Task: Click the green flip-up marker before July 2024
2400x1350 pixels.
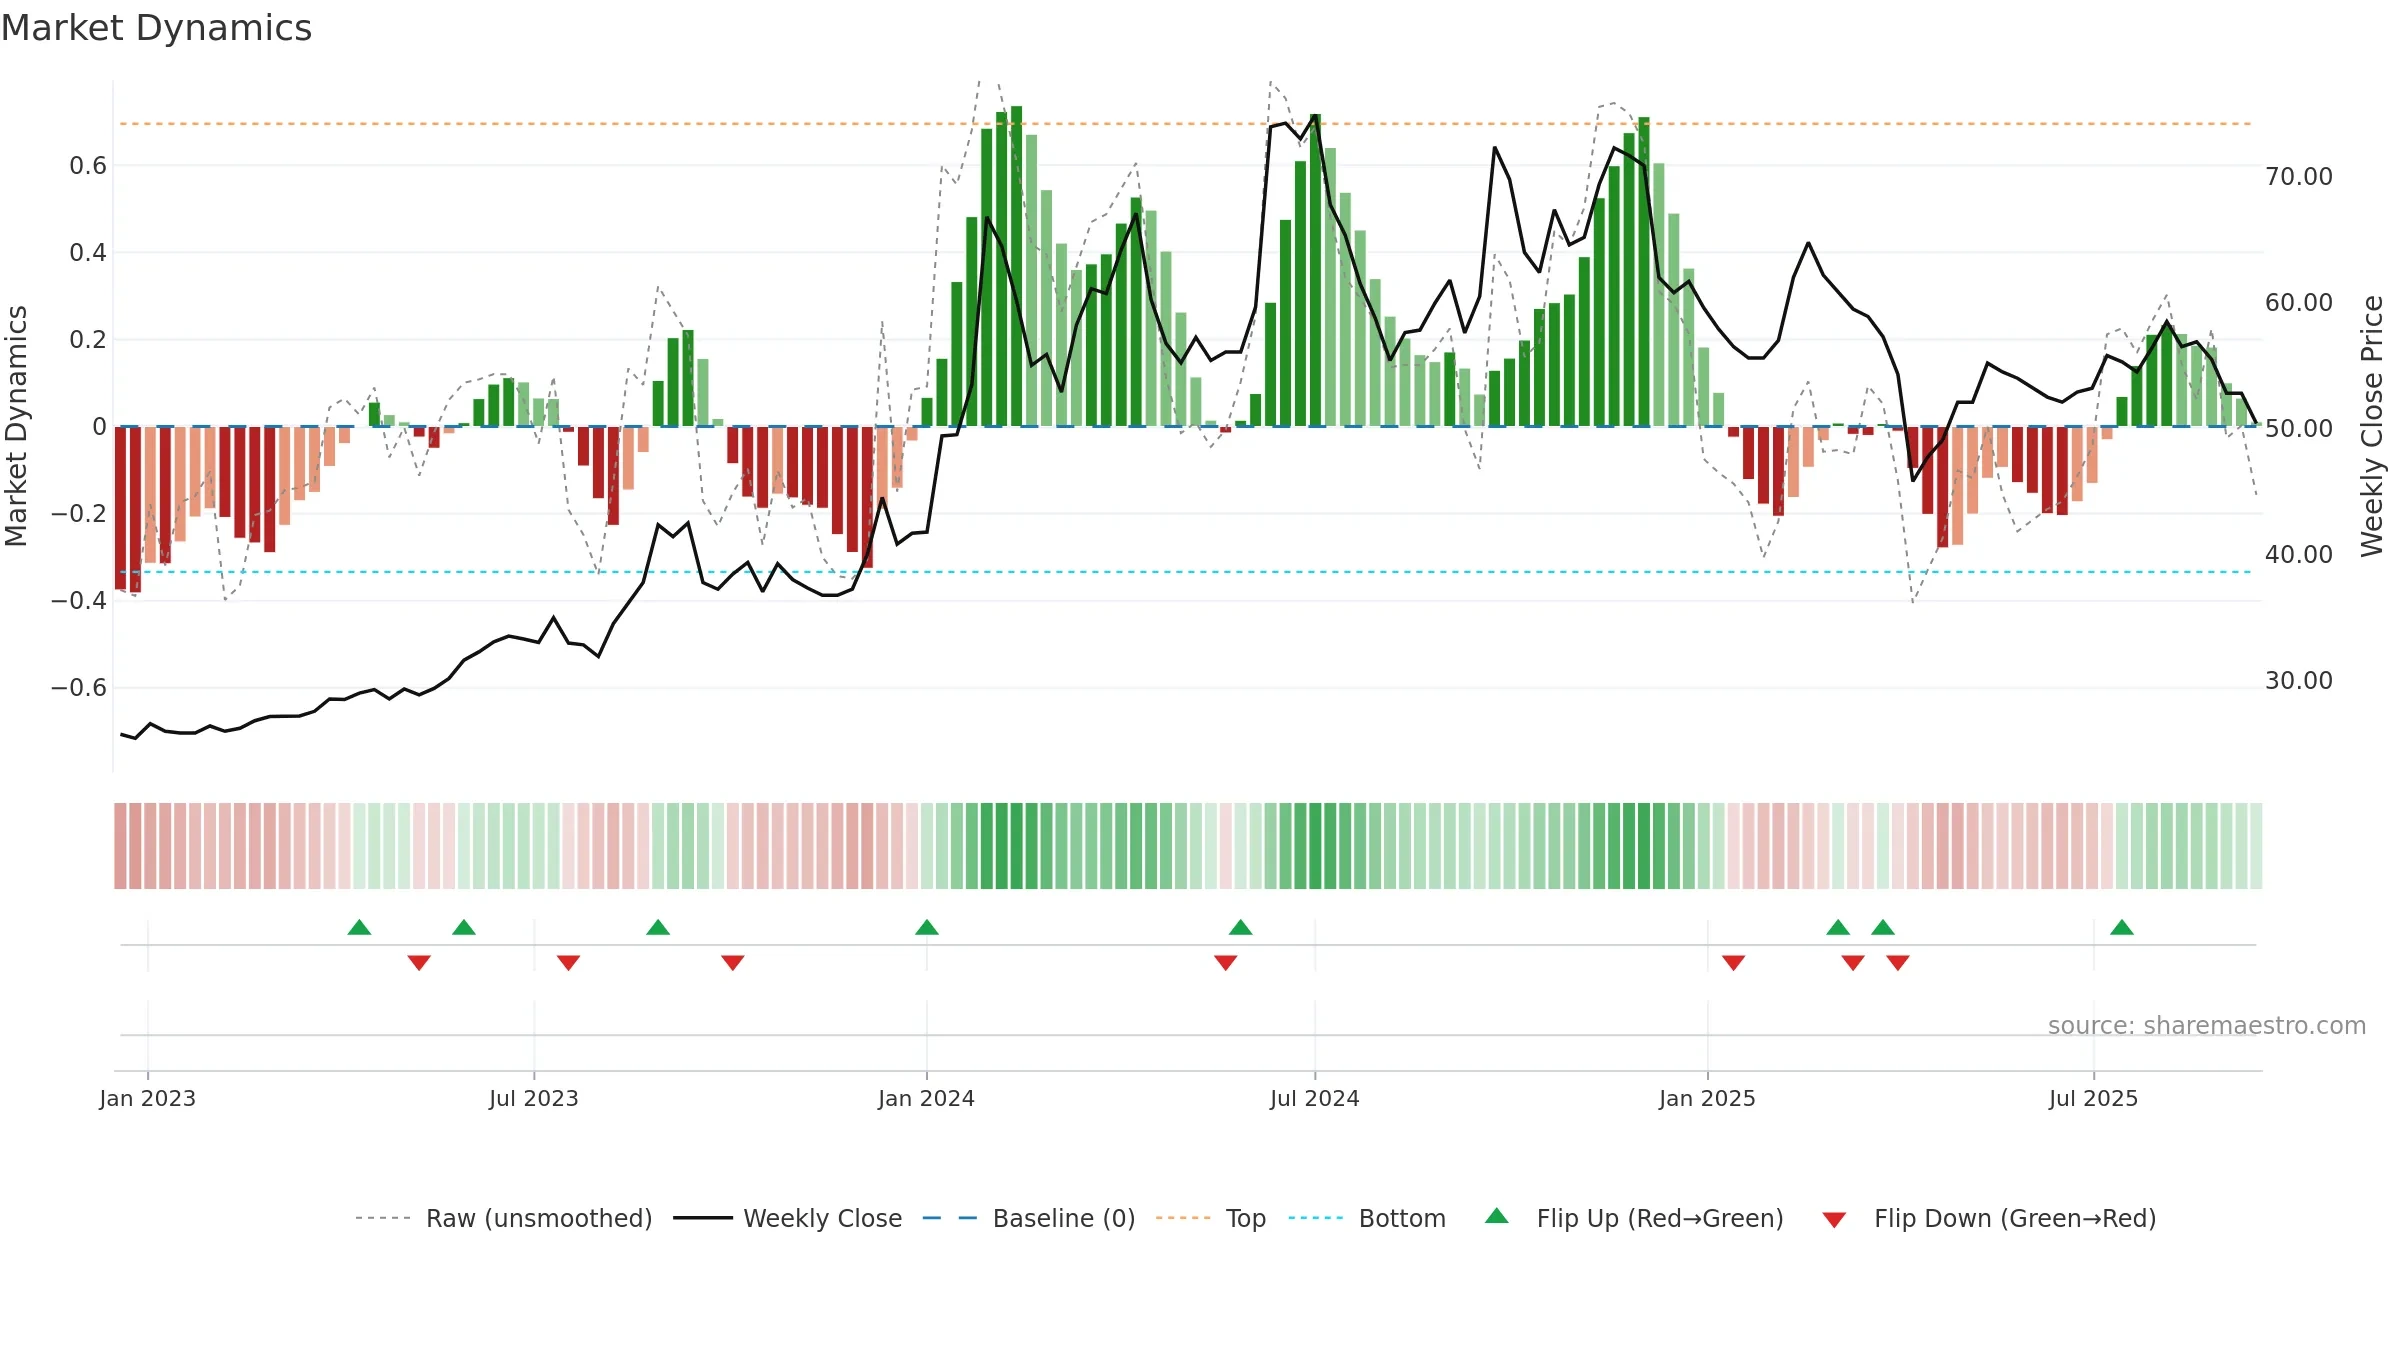Action: pos(1241,927)
